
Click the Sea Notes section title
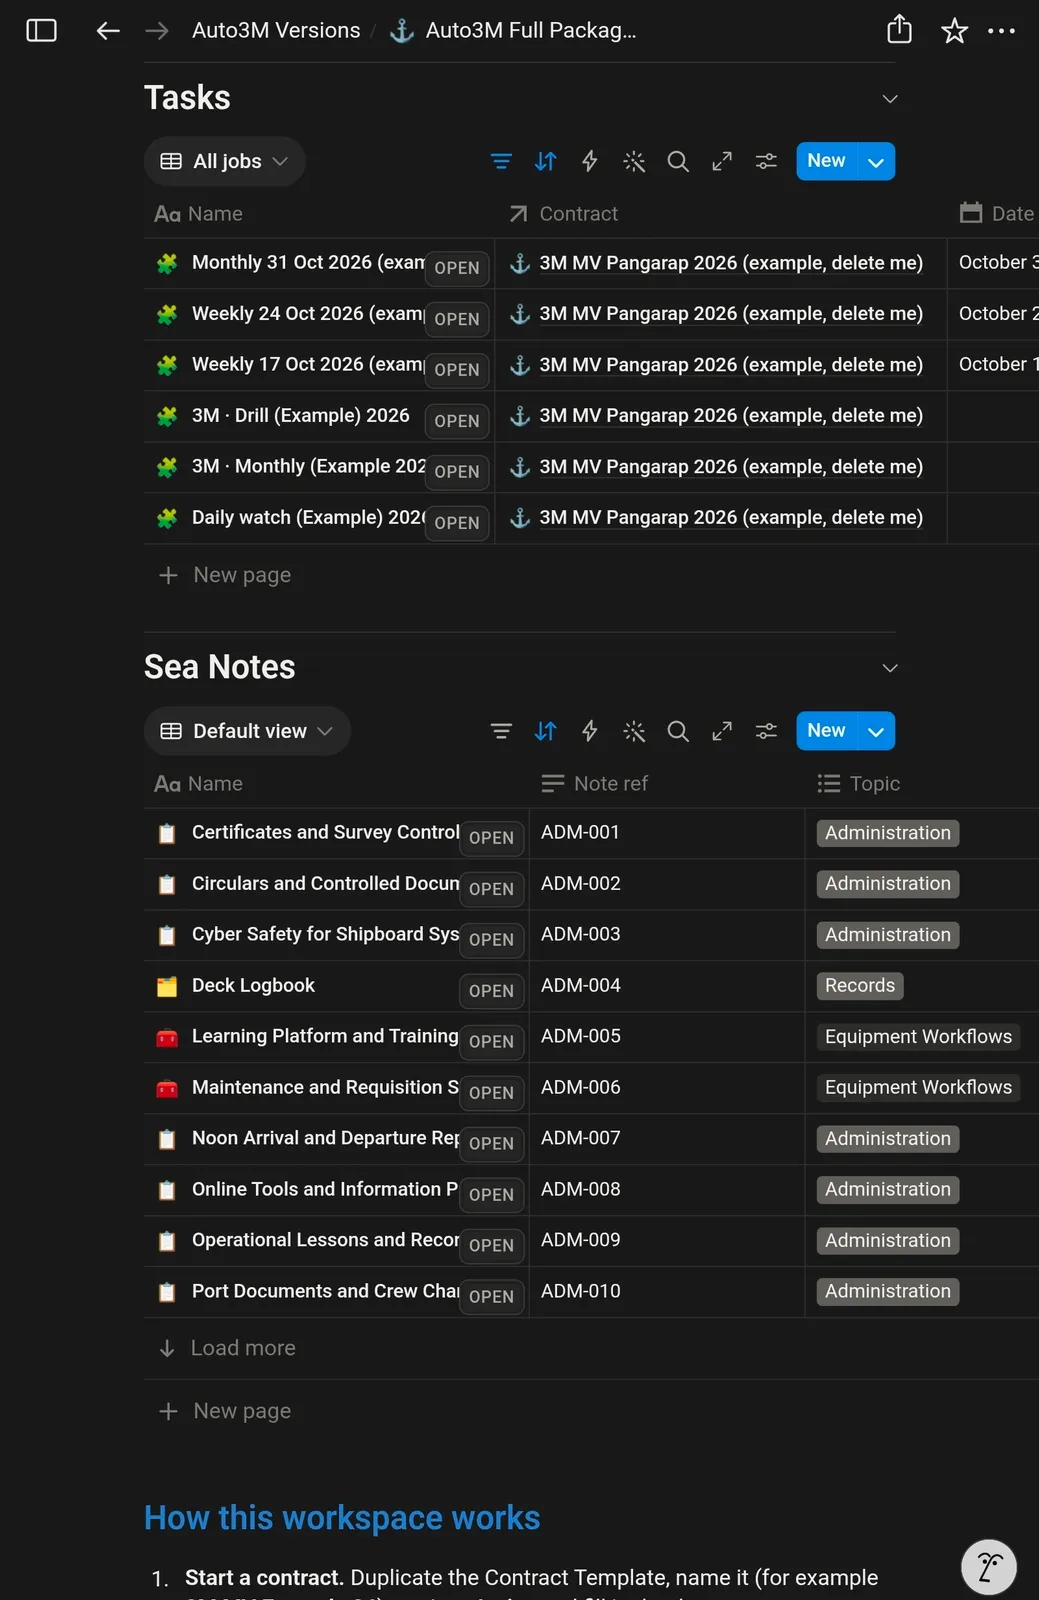point(220,667)
